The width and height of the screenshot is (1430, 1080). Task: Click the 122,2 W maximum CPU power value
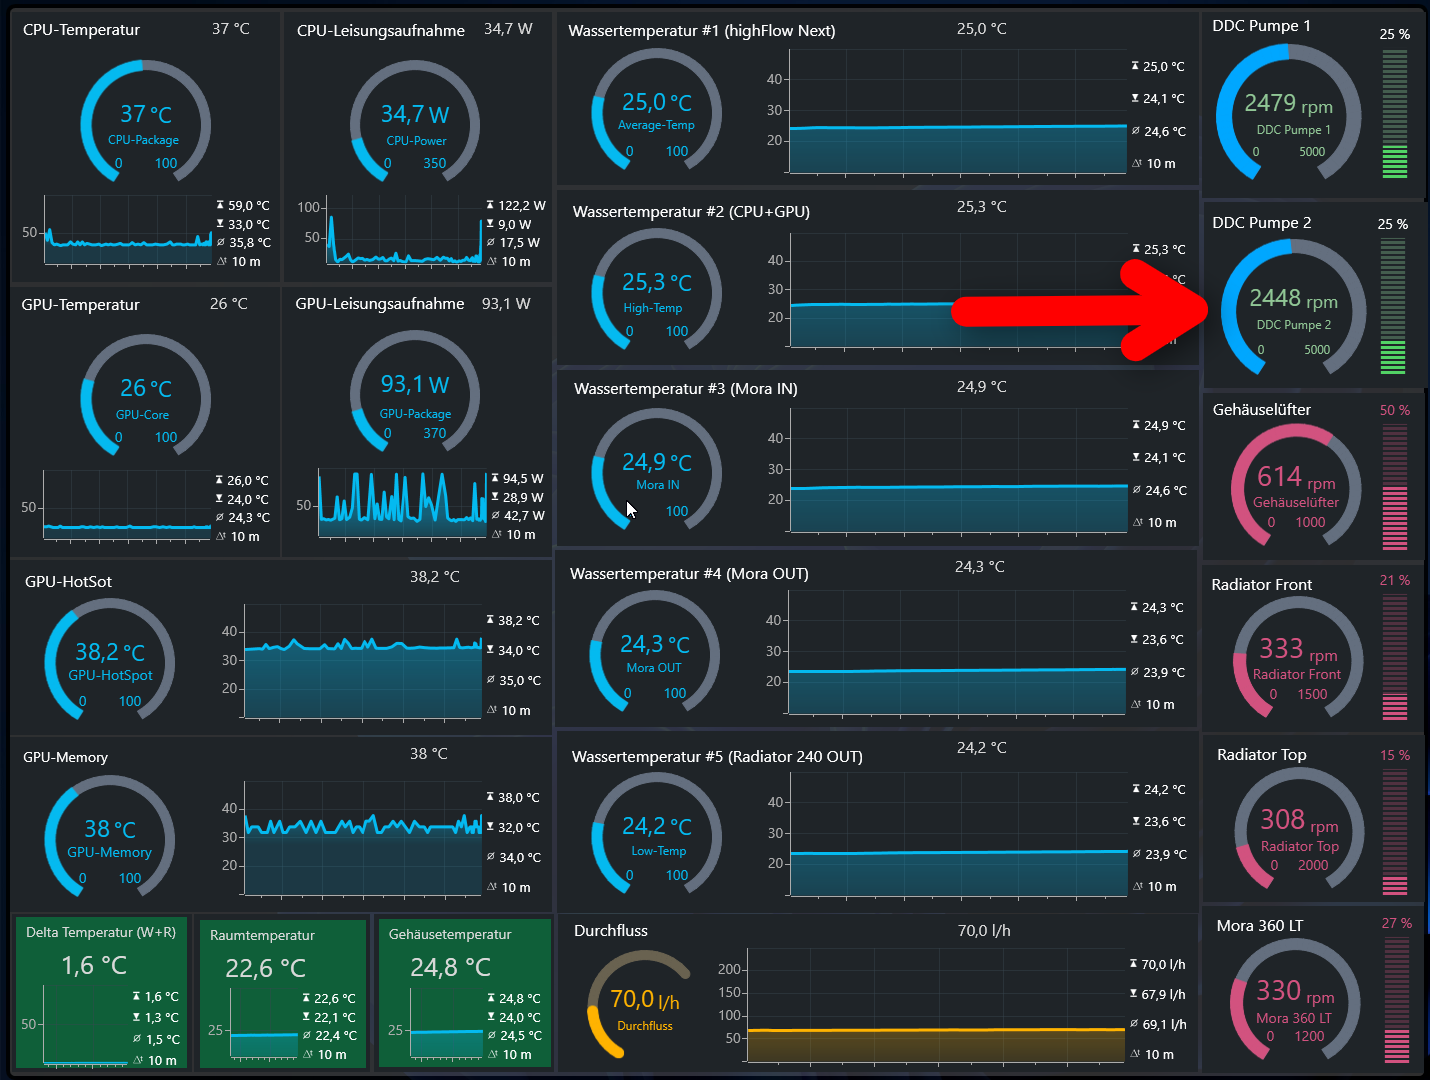pos(522,205)
